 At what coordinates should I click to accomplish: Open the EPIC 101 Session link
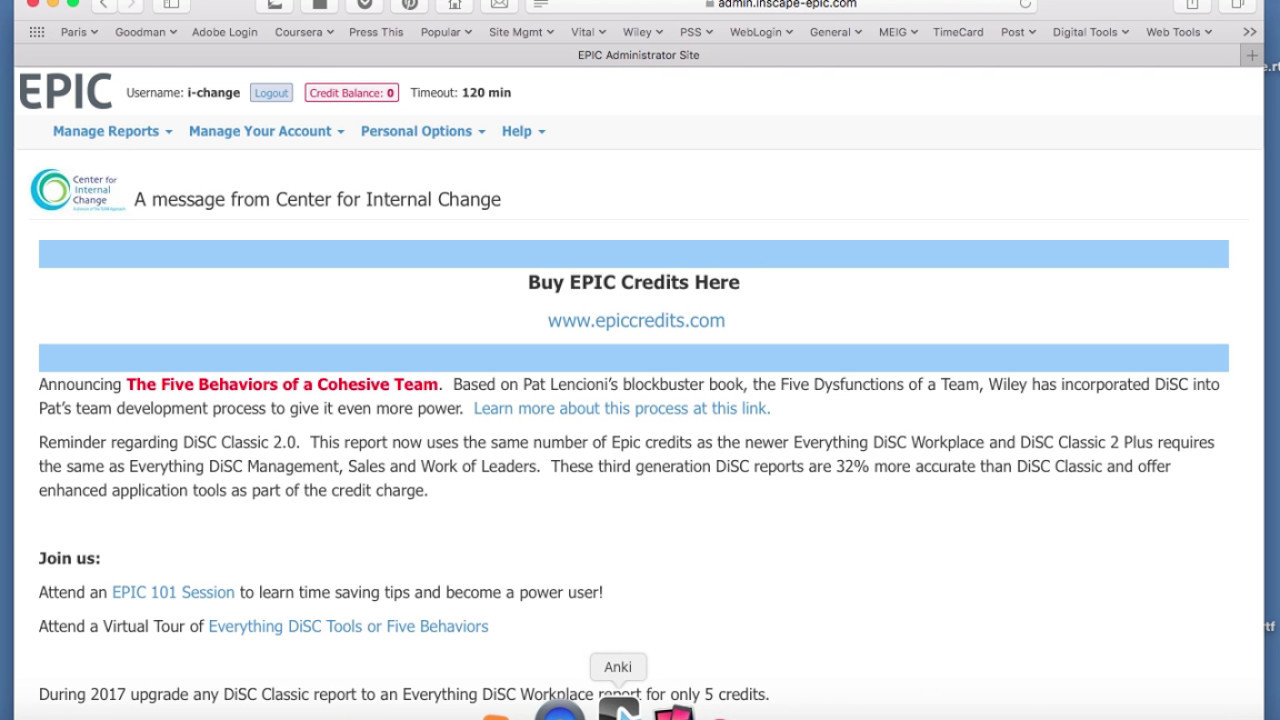pos(173,592)
